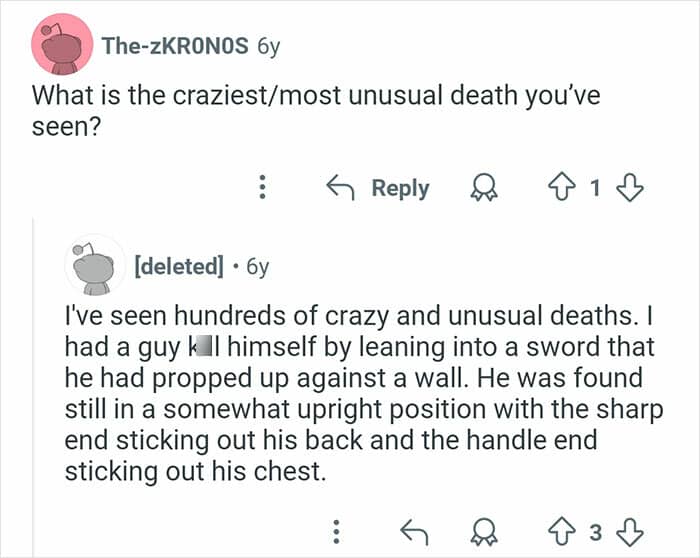Click the deleted comment's 6y timestamp
700x558 pixels.
[257, 266]
